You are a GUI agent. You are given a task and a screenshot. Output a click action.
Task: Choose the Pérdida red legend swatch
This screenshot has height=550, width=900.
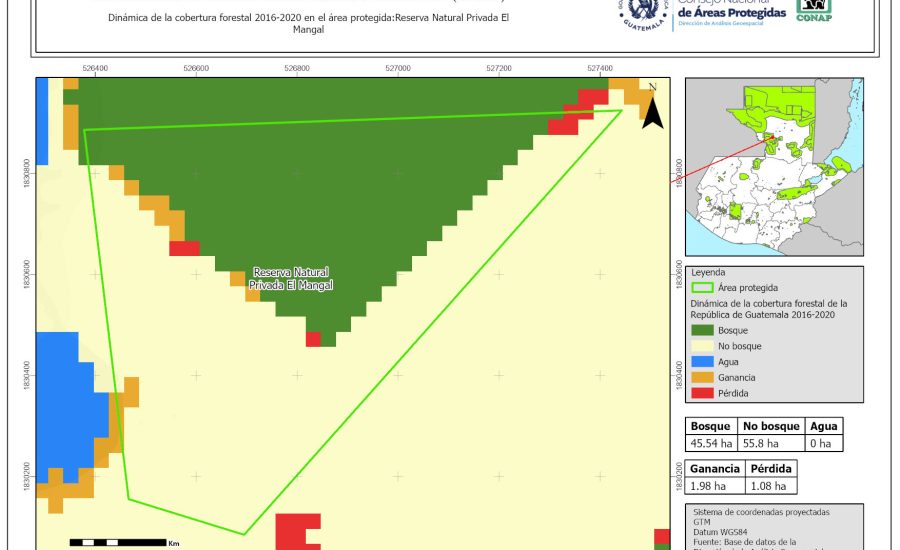pos(701,393)
